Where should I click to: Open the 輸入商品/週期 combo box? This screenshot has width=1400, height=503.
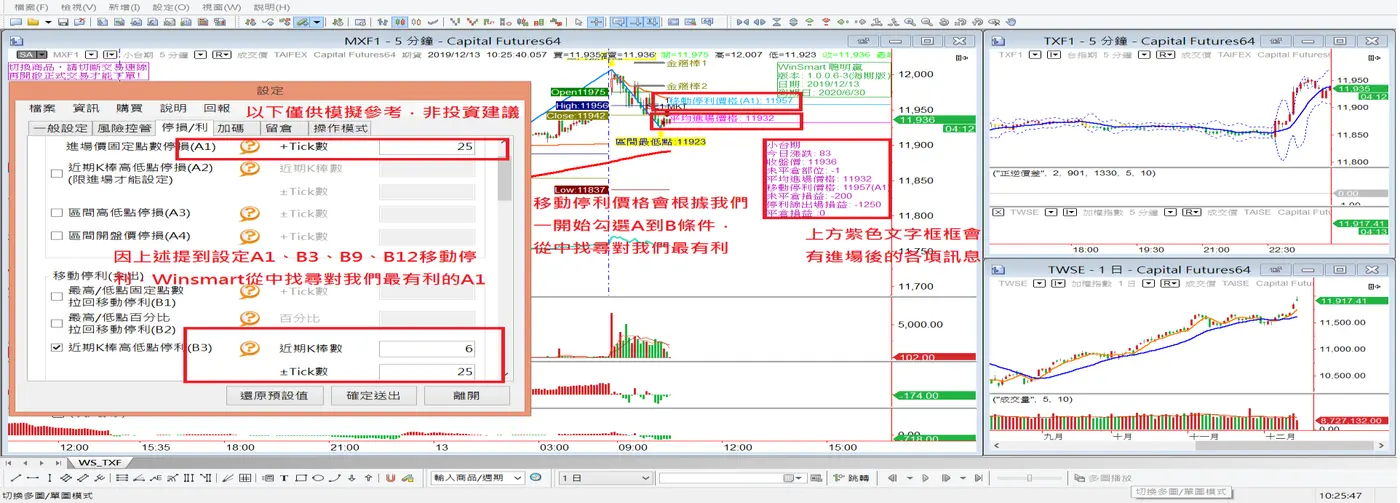(478, 478)
